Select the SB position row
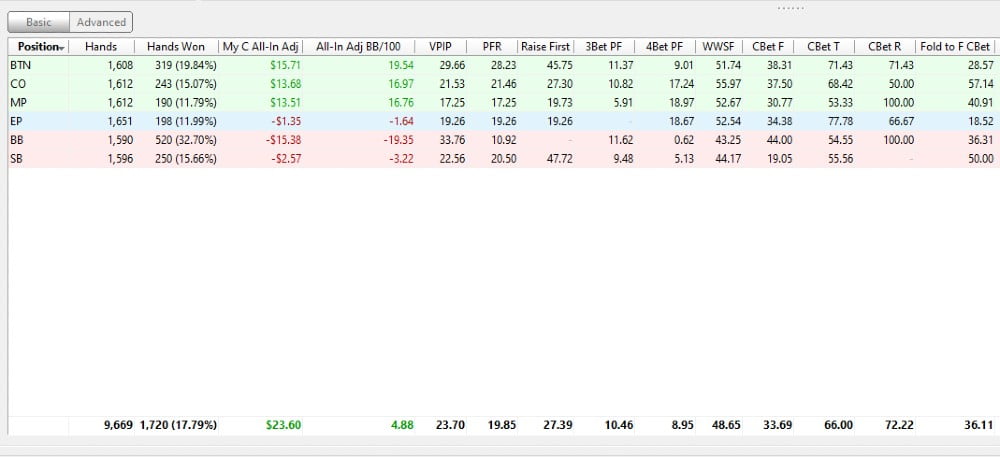Image resolution: width=1000 pixels, height=457 pixels. [502, 159]
